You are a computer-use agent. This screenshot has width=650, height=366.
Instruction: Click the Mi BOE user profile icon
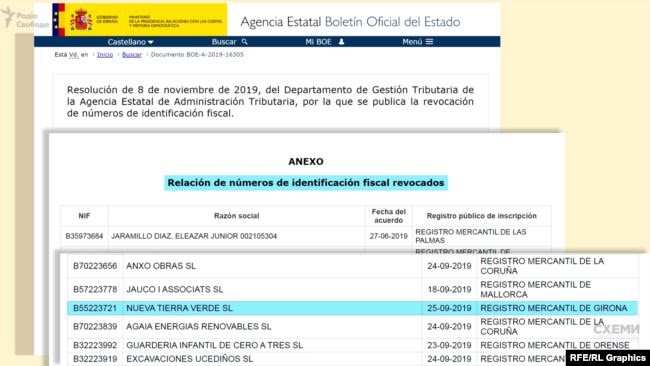coord(341,41)
